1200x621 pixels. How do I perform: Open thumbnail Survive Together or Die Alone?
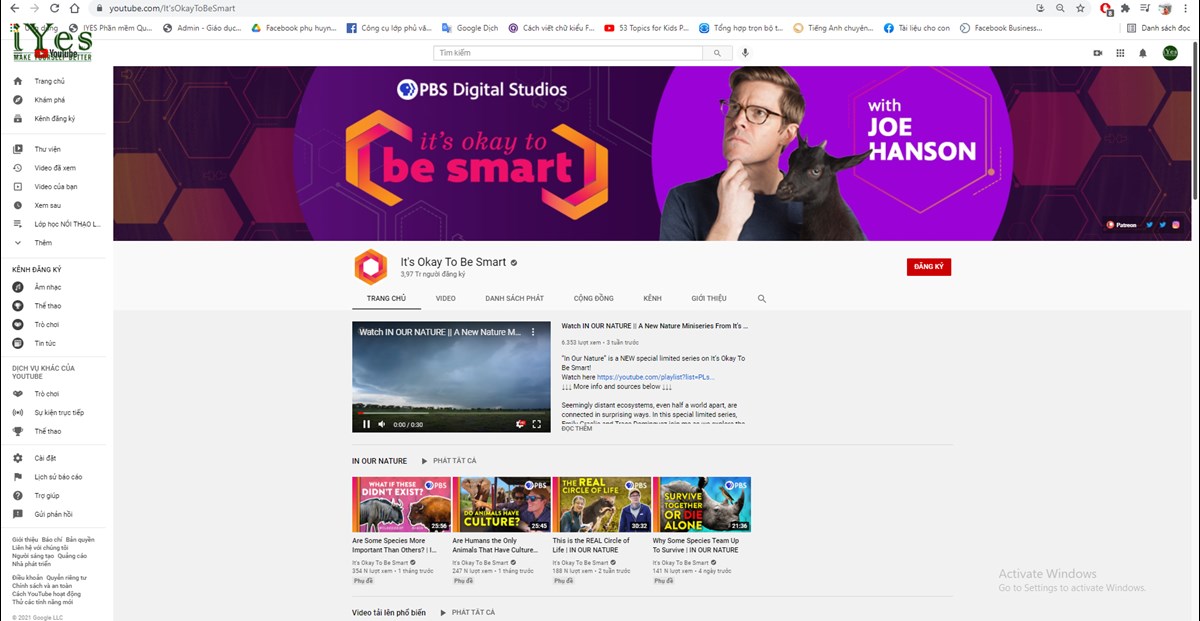[x=702, y=504]
